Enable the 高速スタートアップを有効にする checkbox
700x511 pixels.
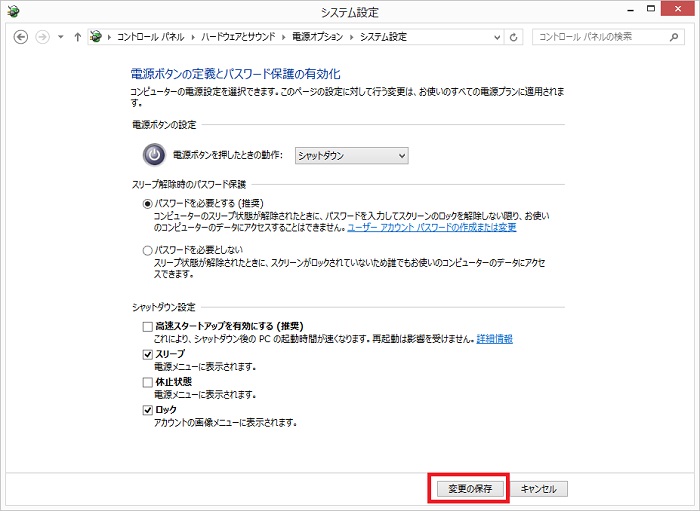(x=148, y=326)
